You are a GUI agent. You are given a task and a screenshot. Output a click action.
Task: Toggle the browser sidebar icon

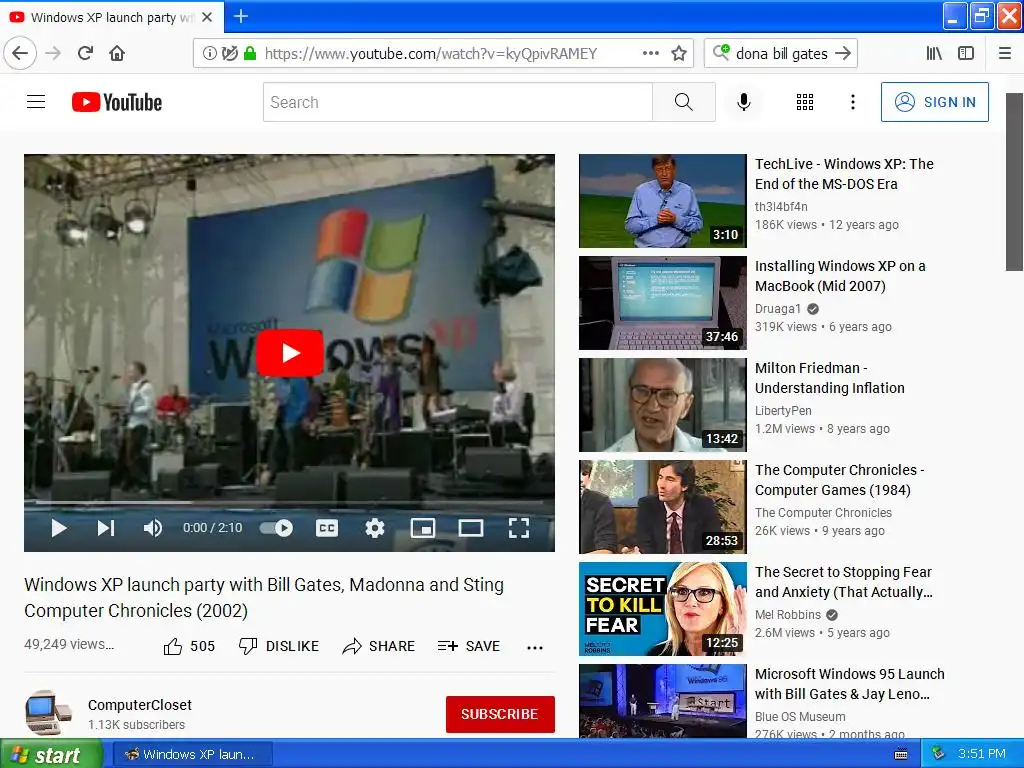pyautogui.click(x=966, y=53)
